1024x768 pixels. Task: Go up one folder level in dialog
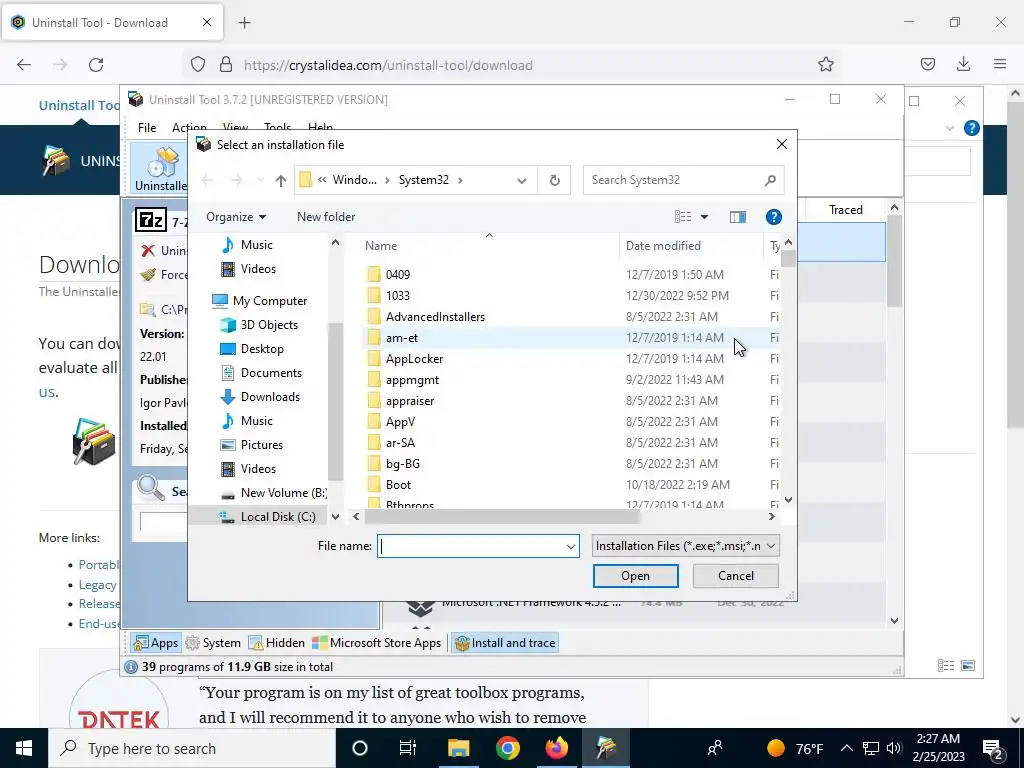pyautogui.click(x=281, y=180)
